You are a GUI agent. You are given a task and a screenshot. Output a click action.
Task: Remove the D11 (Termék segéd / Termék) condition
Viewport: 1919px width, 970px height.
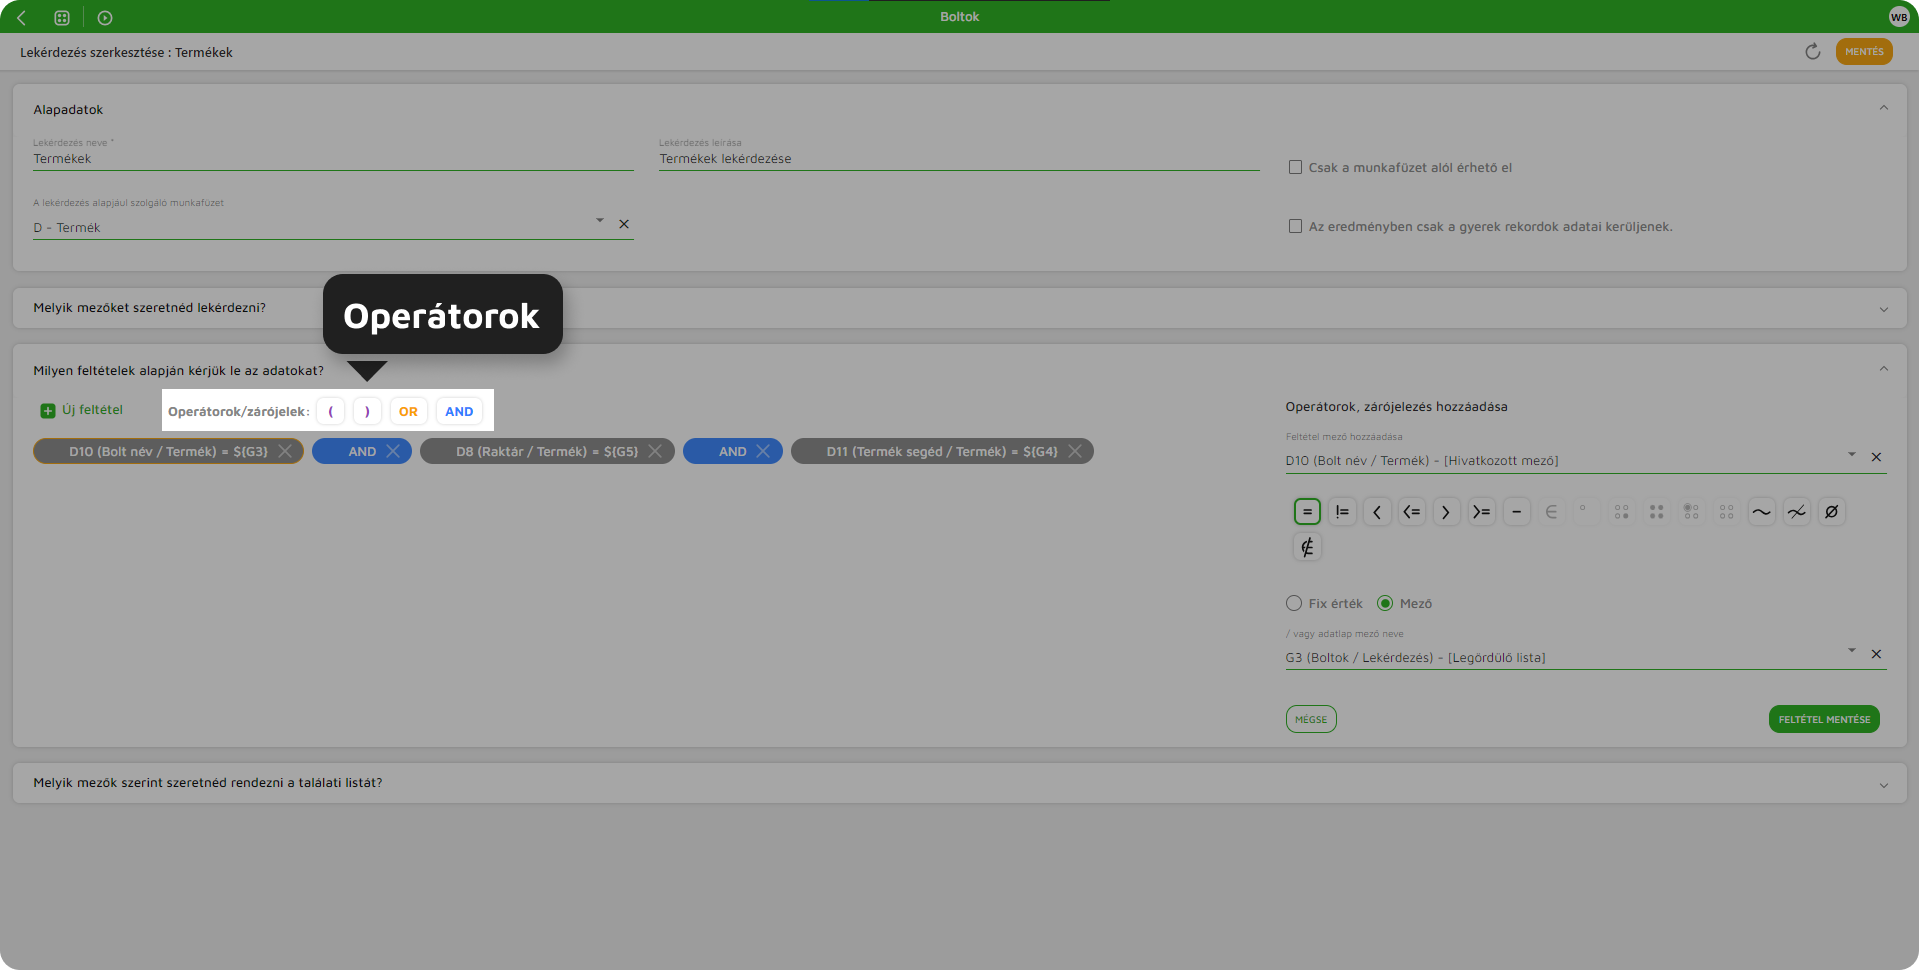(x=1075, y=451)
